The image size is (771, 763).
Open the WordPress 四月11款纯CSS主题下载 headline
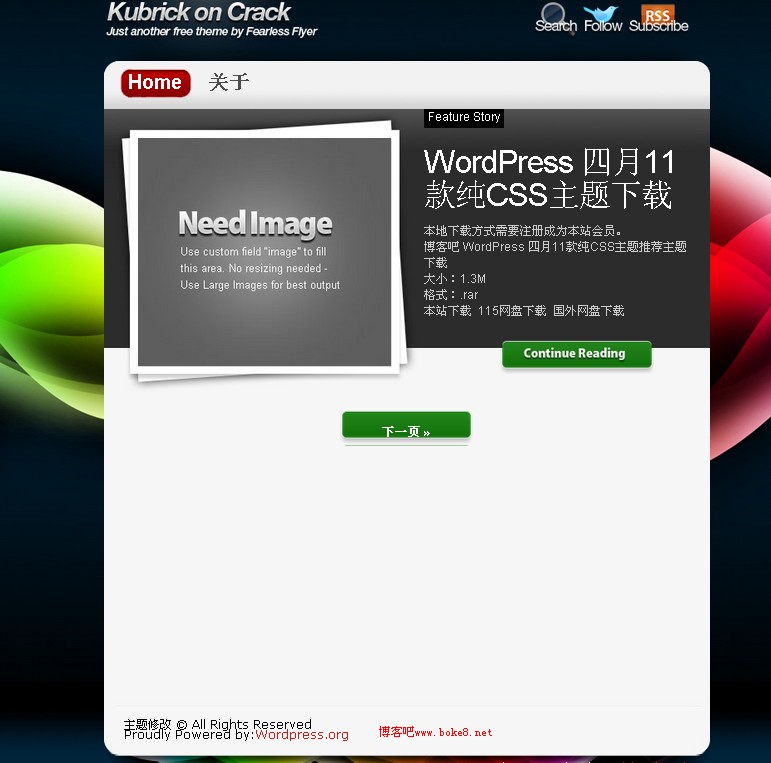tap(549, 178)
